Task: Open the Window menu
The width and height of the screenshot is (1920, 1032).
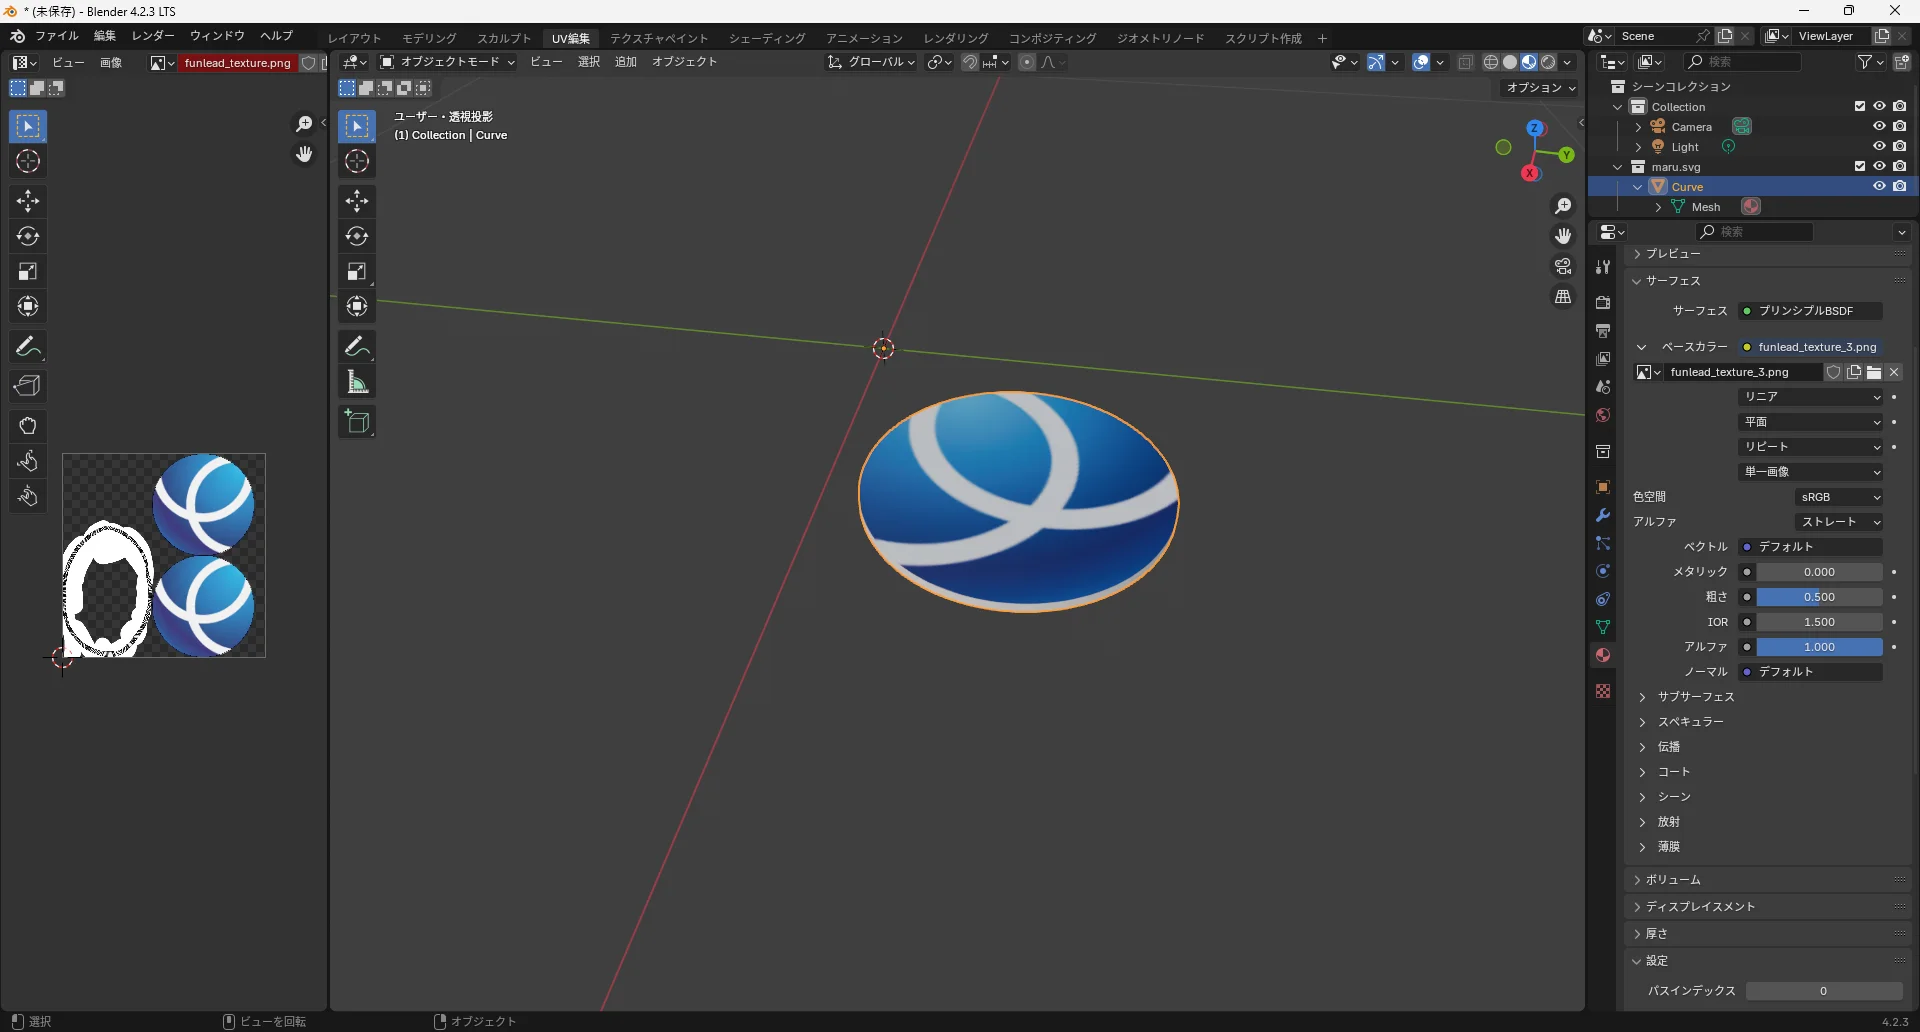Action: tap(218, 36)
